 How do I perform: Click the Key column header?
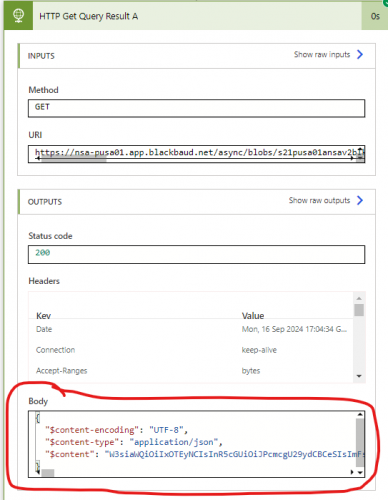[x=43, y=316]
